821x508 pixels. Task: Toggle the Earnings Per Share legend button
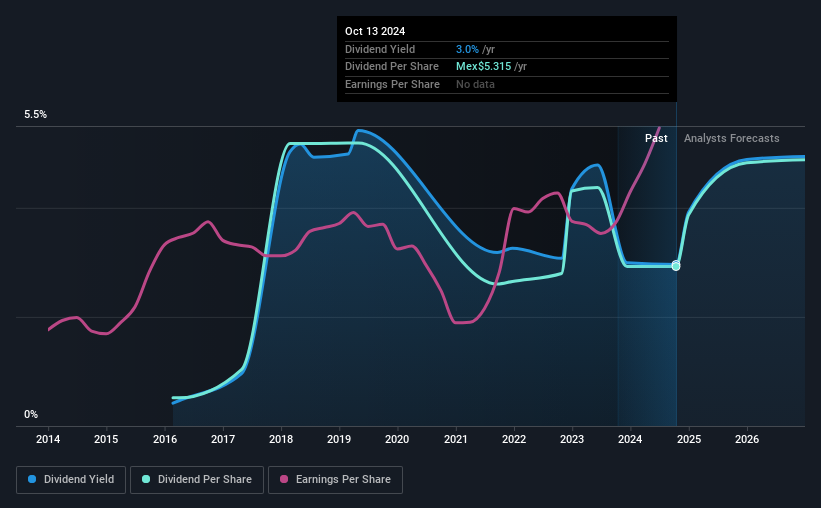coord(335,480)
